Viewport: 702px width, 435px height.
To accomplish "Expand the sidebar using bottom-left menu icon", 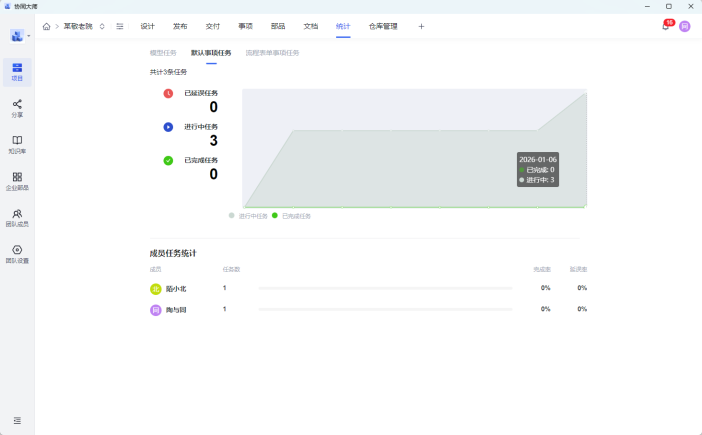I will coord(17,420).
